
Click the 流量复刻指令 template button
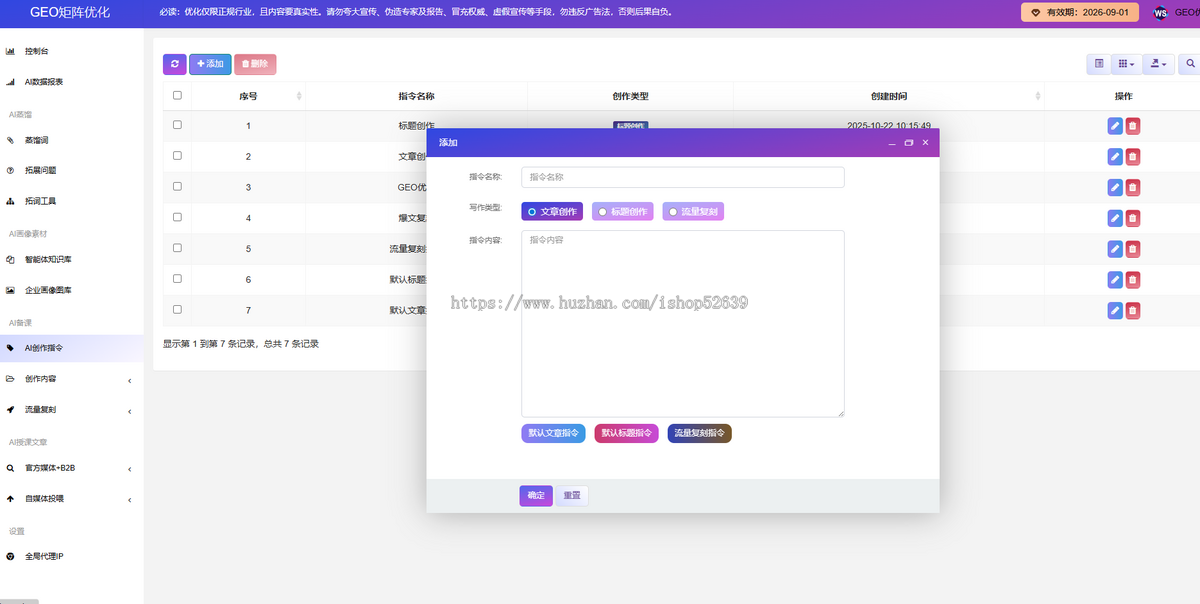point(700,434)
